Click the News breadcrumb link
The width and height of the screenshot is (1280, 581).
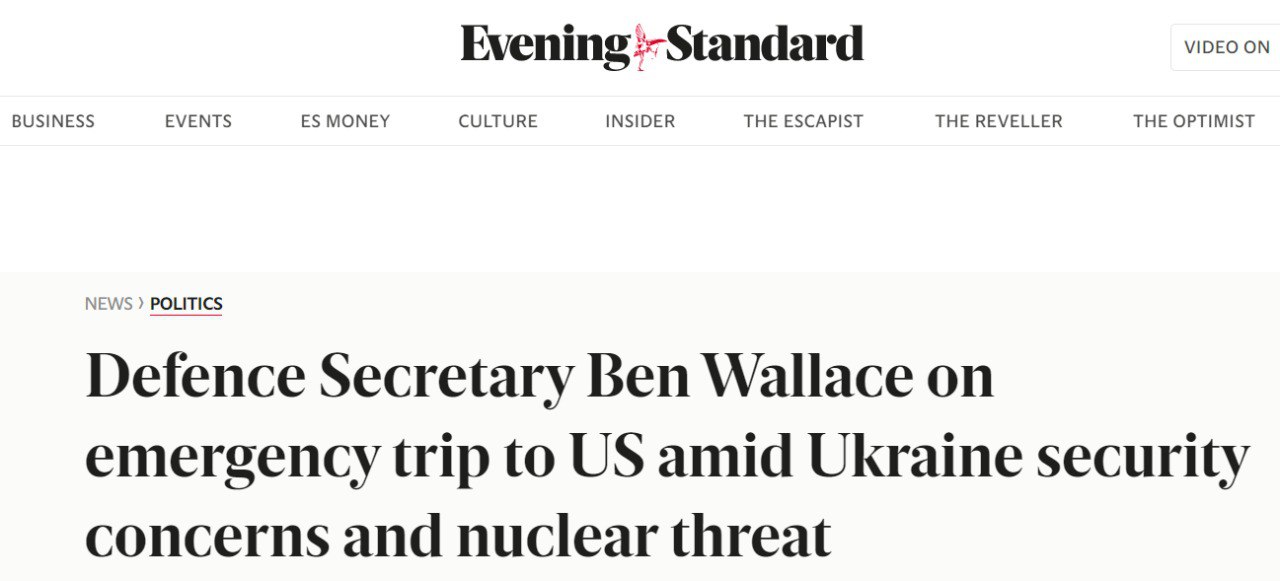pyautogui.click(x=108, y=304)
